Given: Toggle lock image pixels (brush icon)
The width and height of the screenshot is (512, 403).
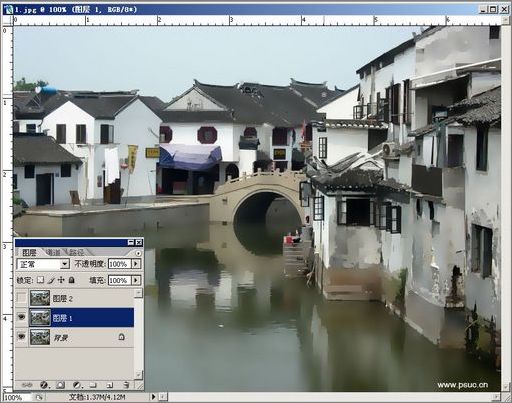Looking at the screenshot, I should (x=51, y=280).
